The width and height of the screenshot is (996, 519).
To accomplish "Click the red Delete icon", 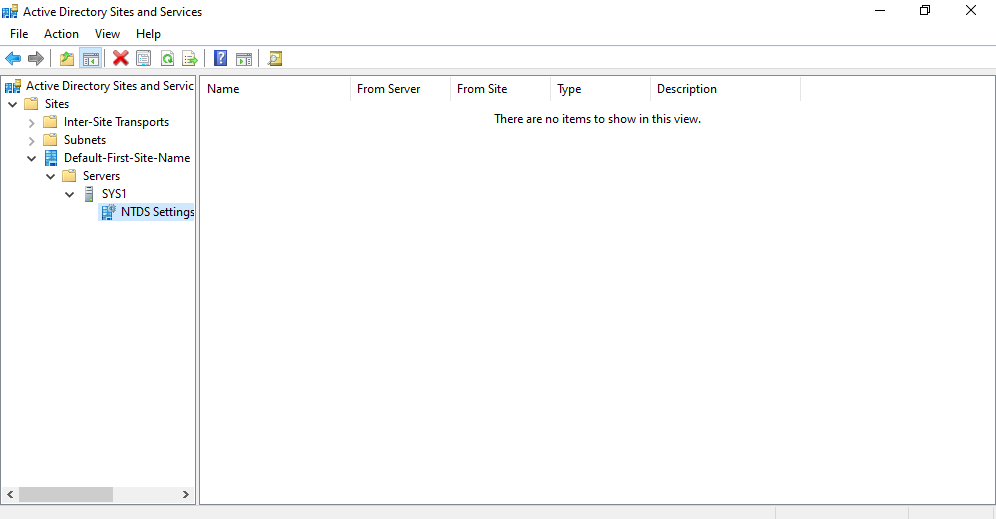I will pyautogui.click(x=121, y=58).
